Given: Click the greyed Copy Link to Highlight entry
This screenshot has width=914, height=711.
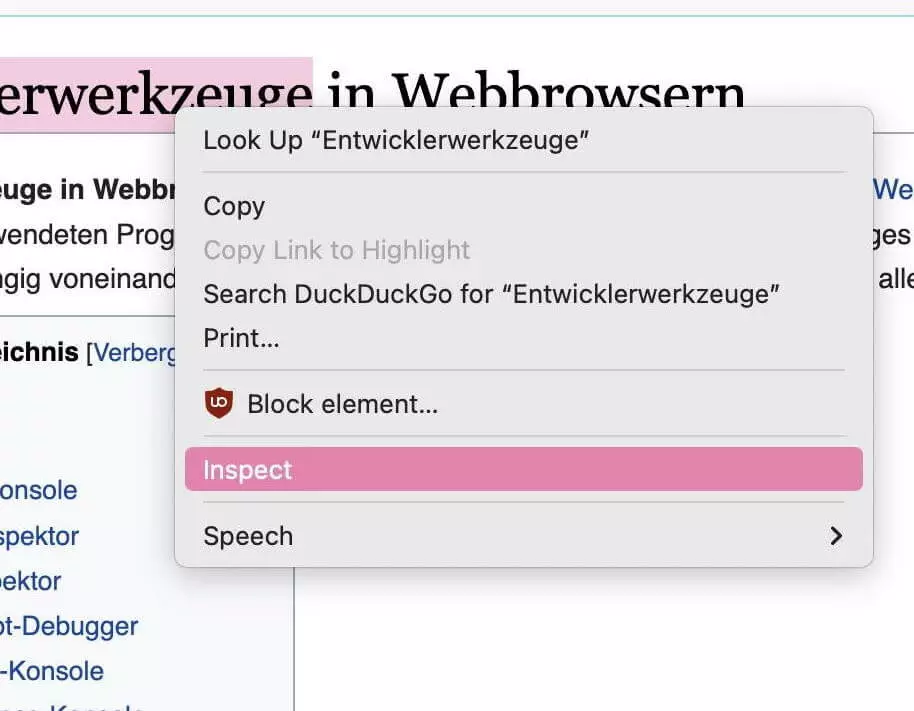Looking at the screenshot, I should coord(336,250).
